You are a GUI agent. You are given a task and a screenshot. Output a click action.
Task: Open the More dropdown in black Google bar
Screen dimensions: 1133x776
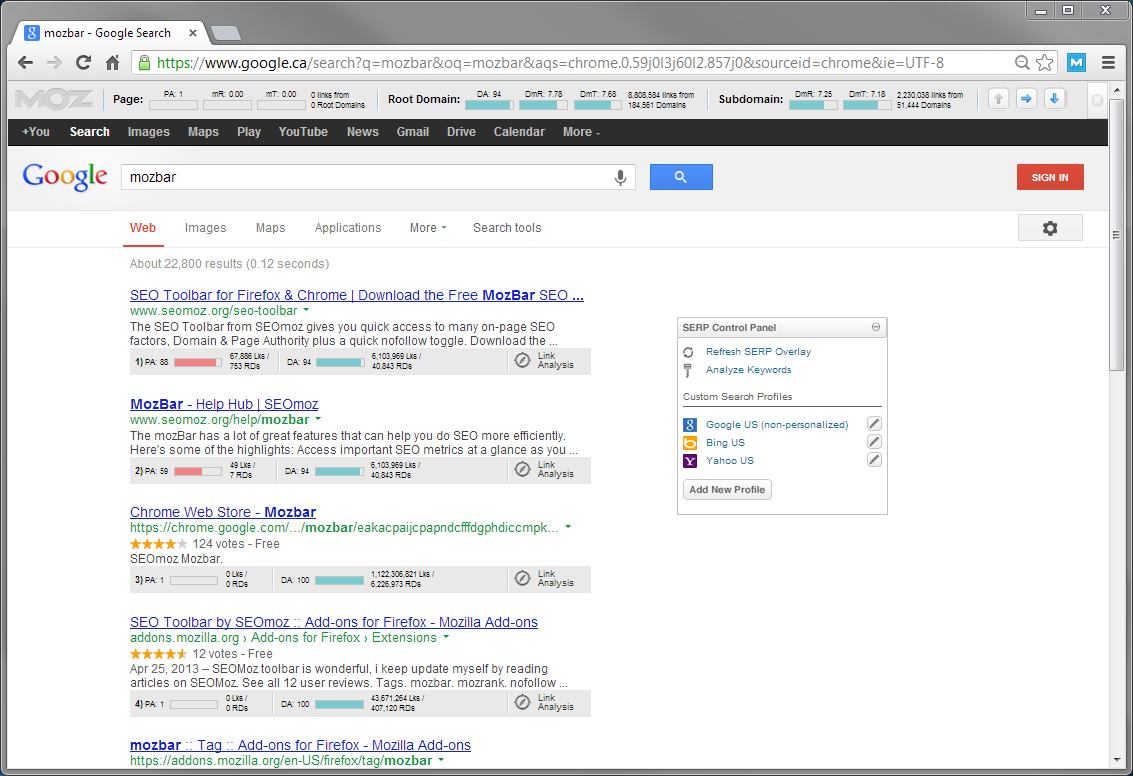581,132
